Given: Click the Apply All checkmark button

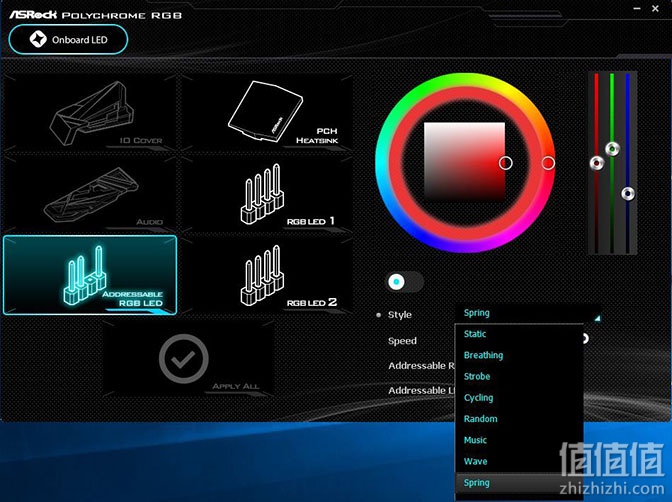Looking at the screenshot, I should tap(184, 359).
